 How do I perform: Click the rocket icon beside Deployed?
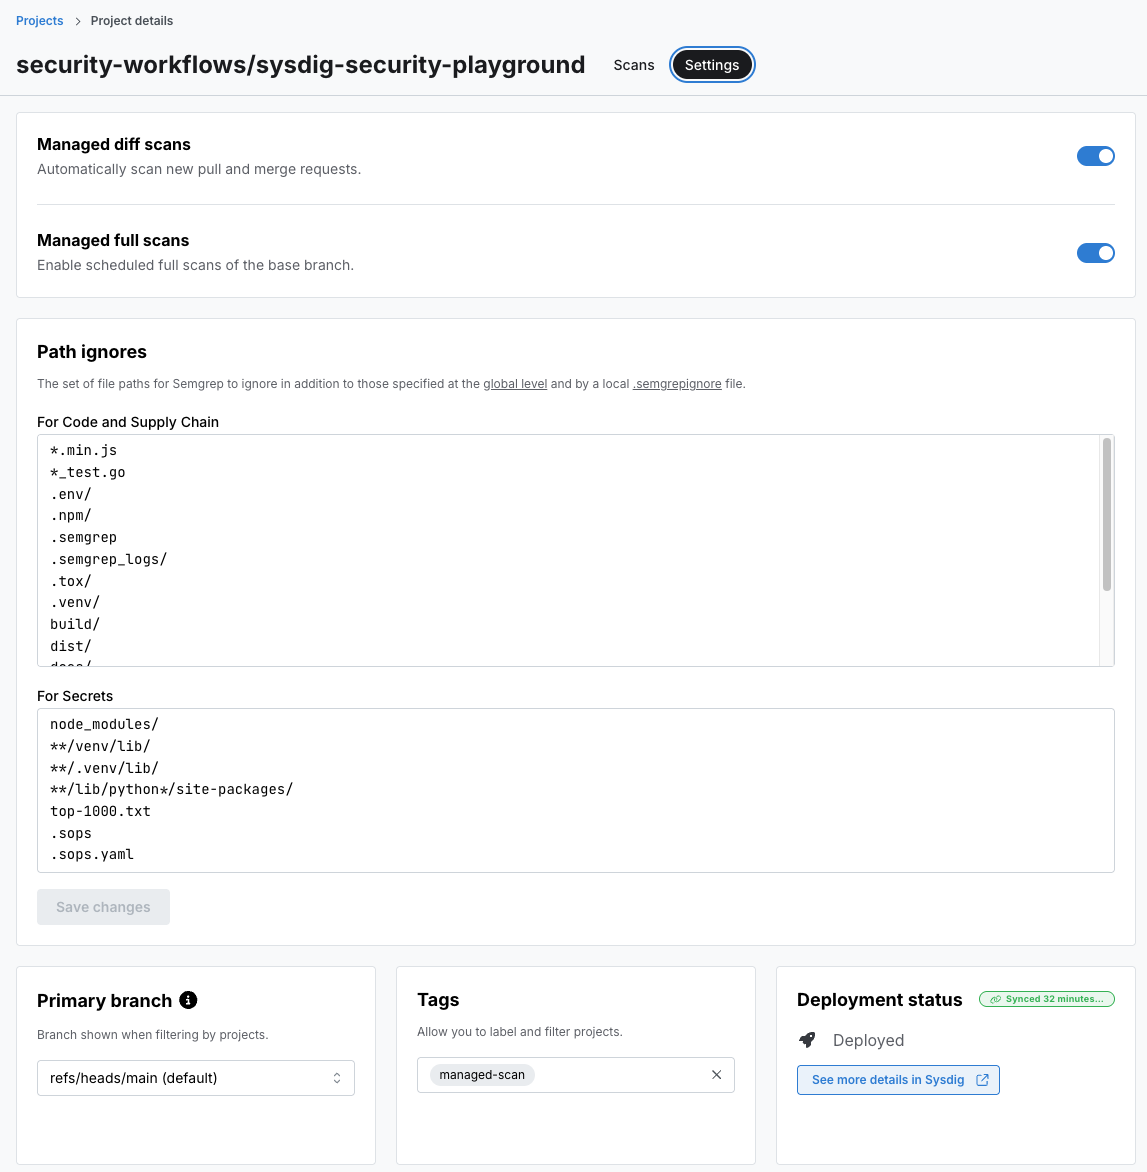807,1040
